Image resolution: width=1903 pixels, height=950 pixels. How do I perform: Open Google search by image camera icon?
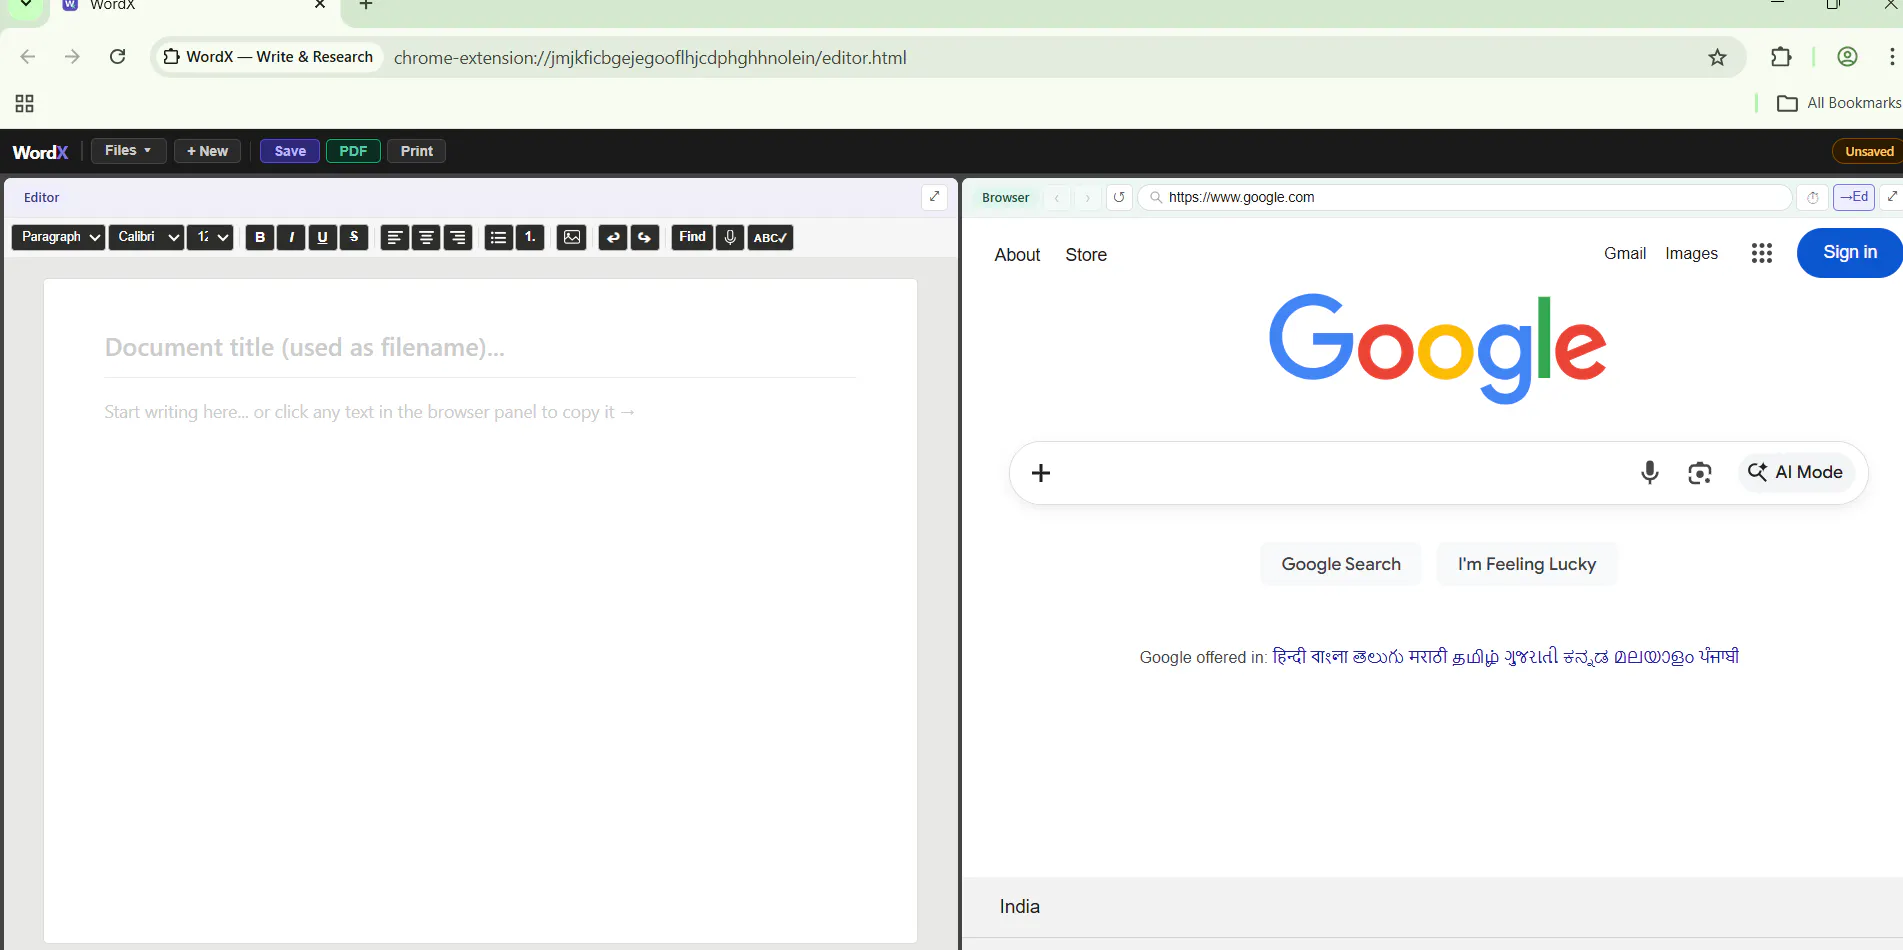[1700, 473]
